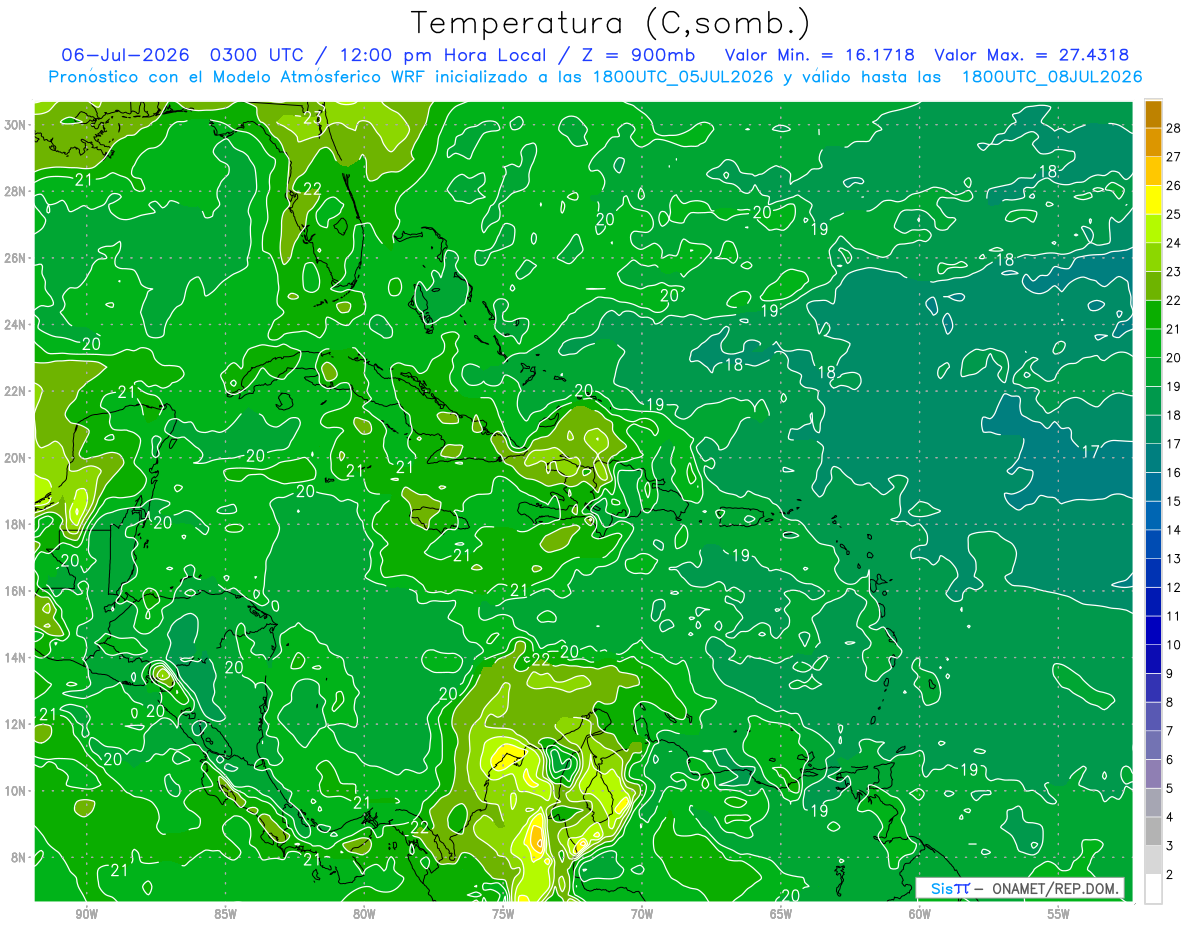Click the "14N" latitude axis label

coord(15,657)
